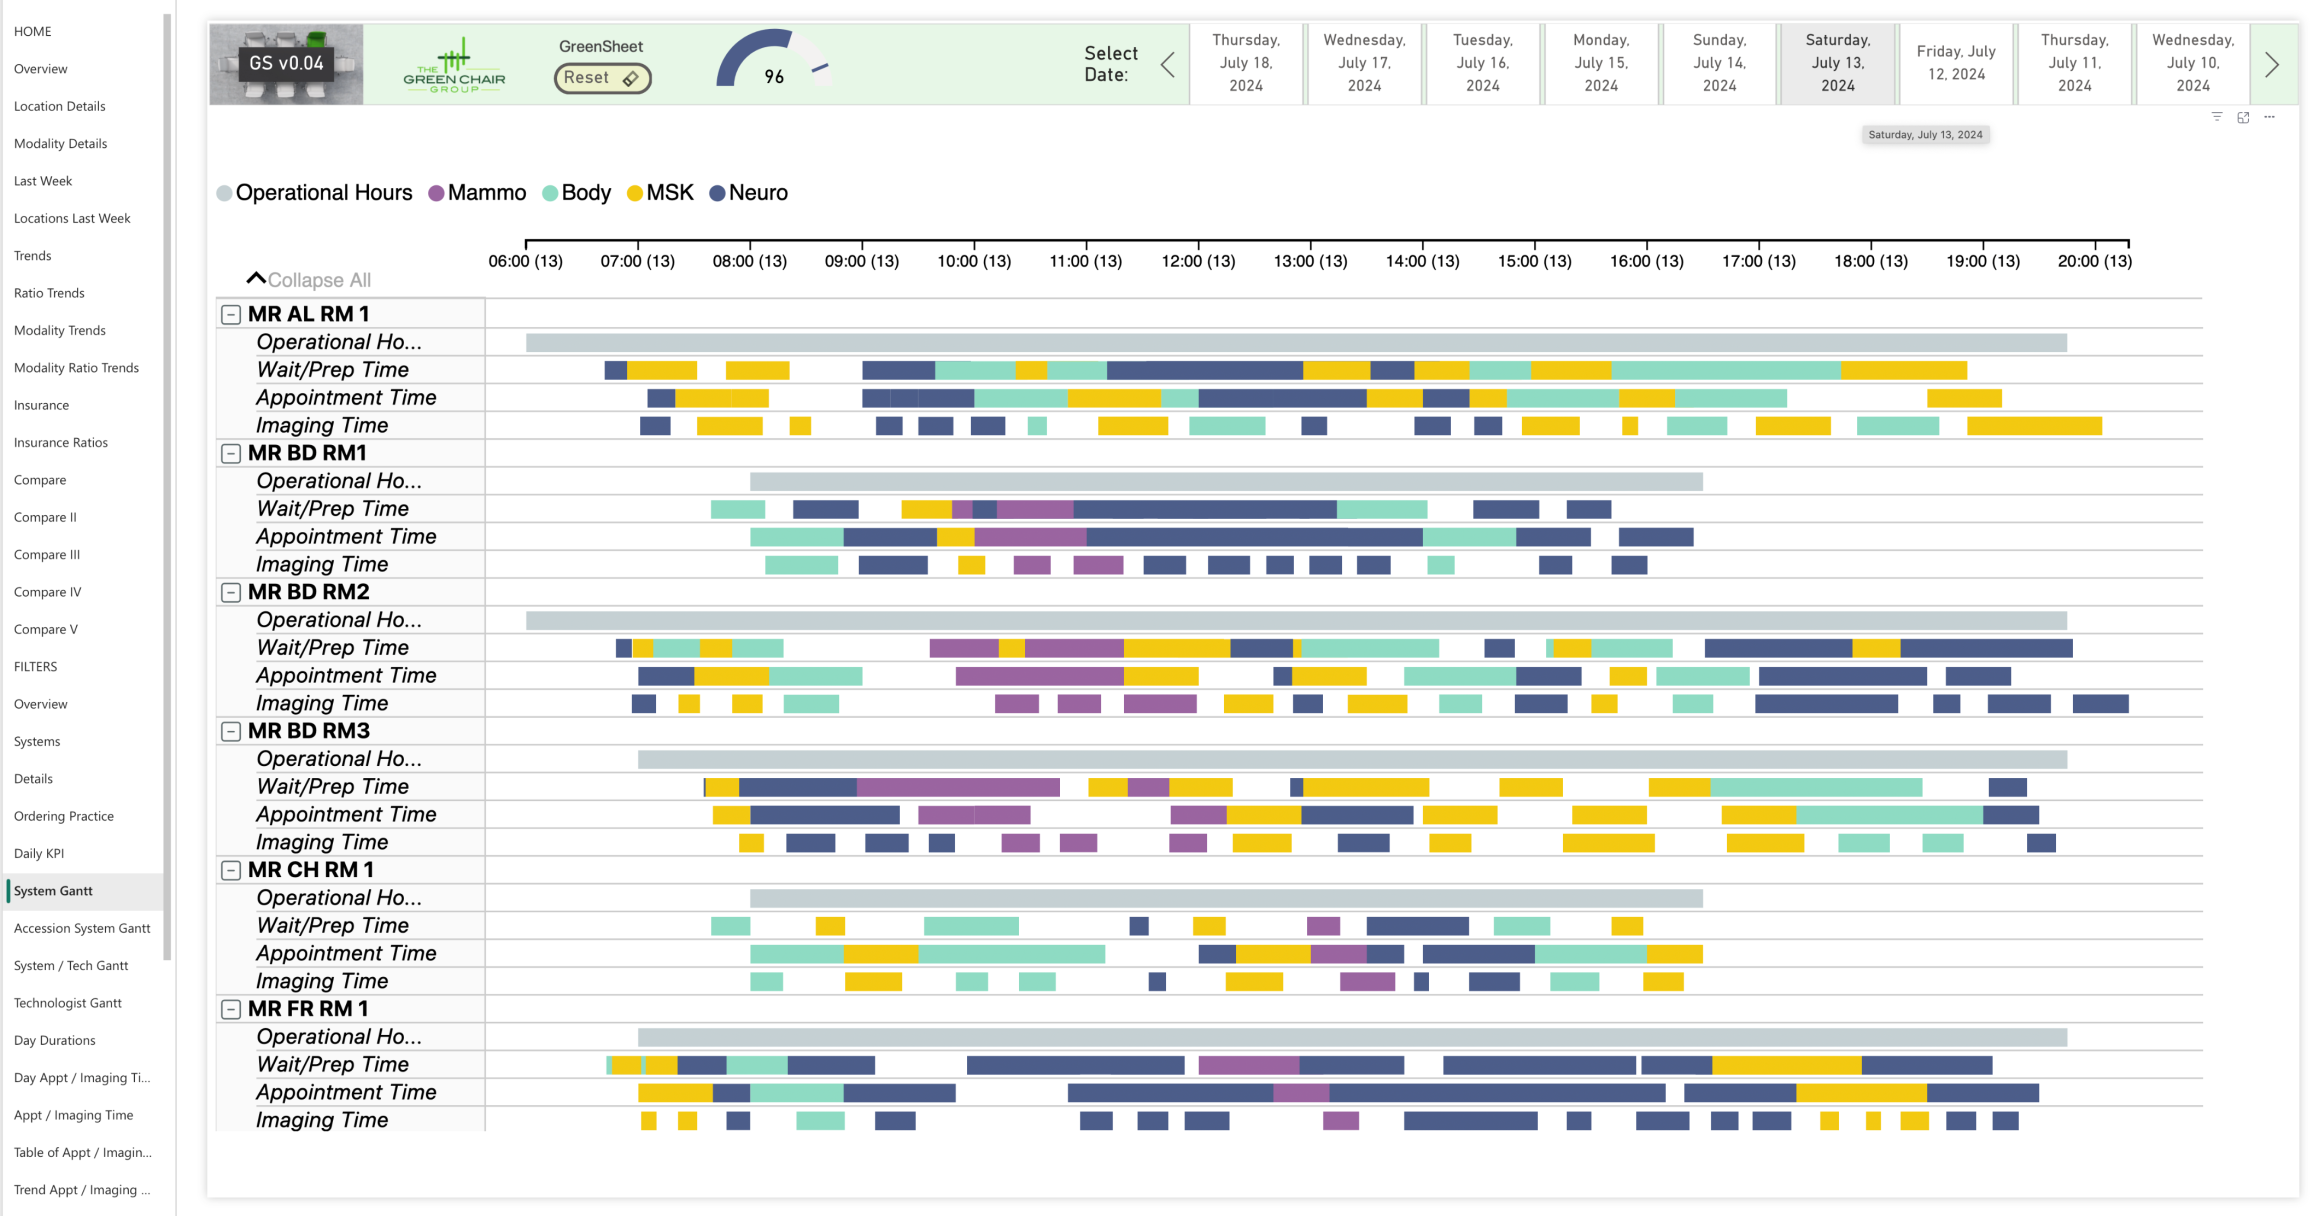Click the next dates arrow
This screenshot has height=1216, width=2319.
tap(2271, 65)
